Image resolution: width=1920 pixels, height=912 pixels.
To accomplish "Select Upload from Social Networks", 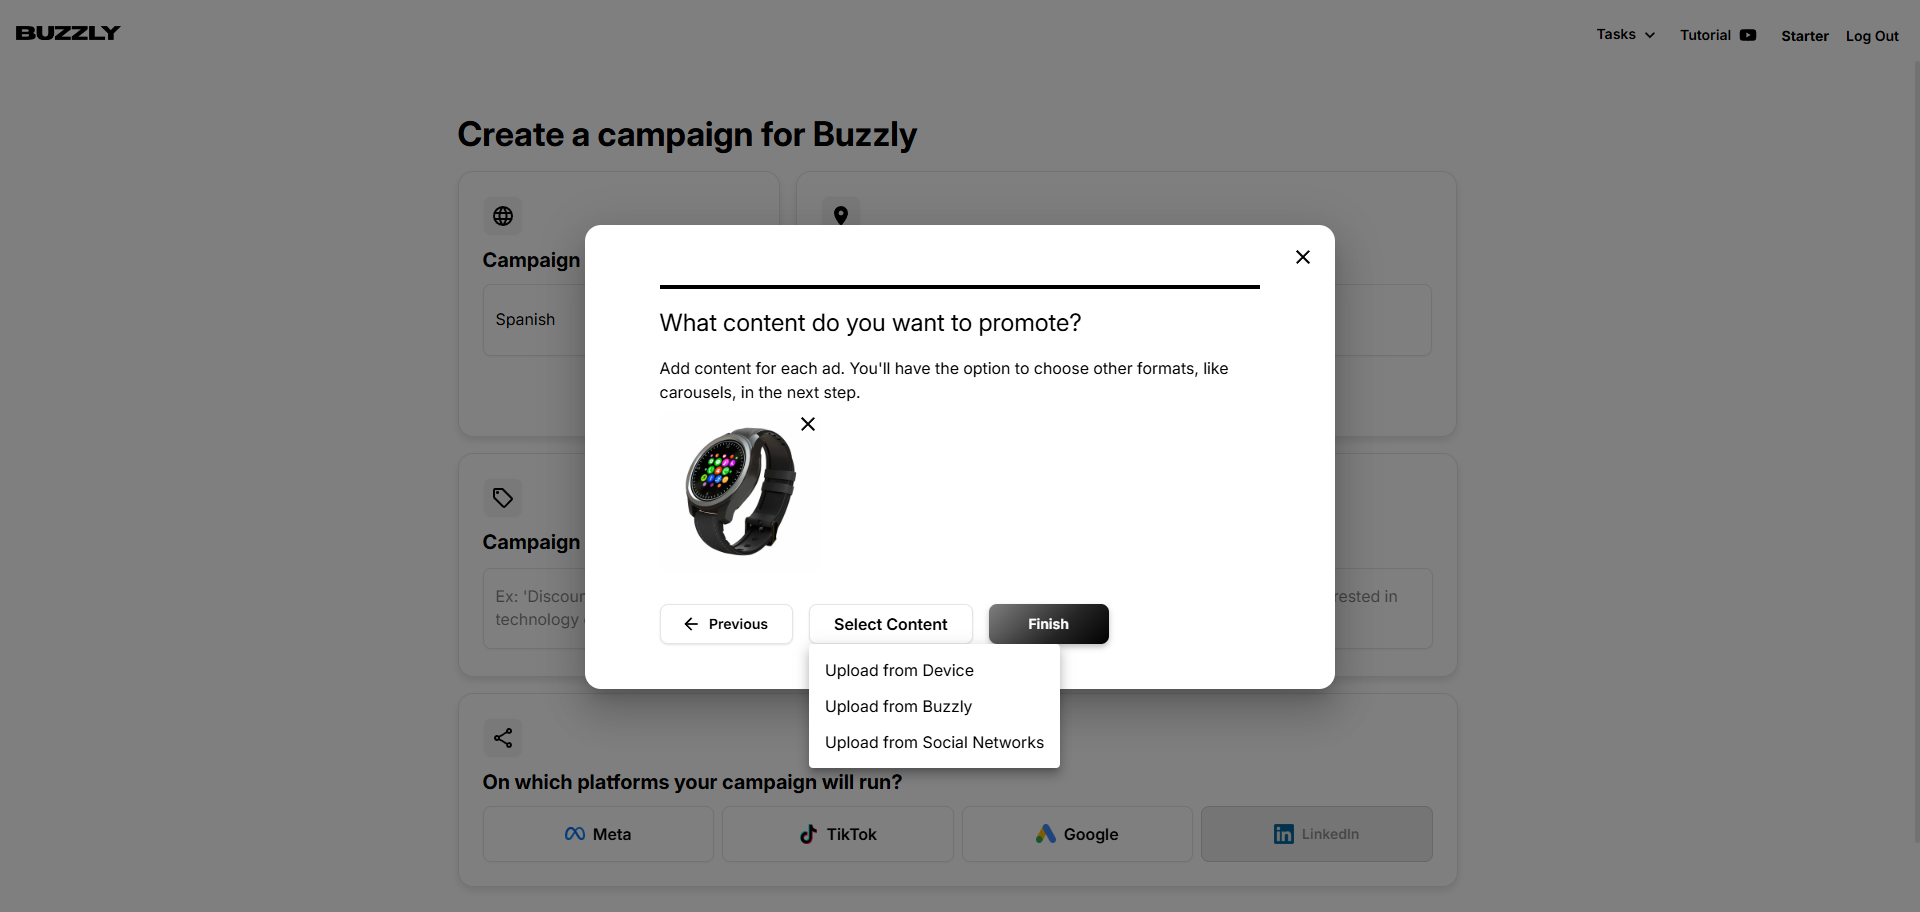I will coord(934,742).
